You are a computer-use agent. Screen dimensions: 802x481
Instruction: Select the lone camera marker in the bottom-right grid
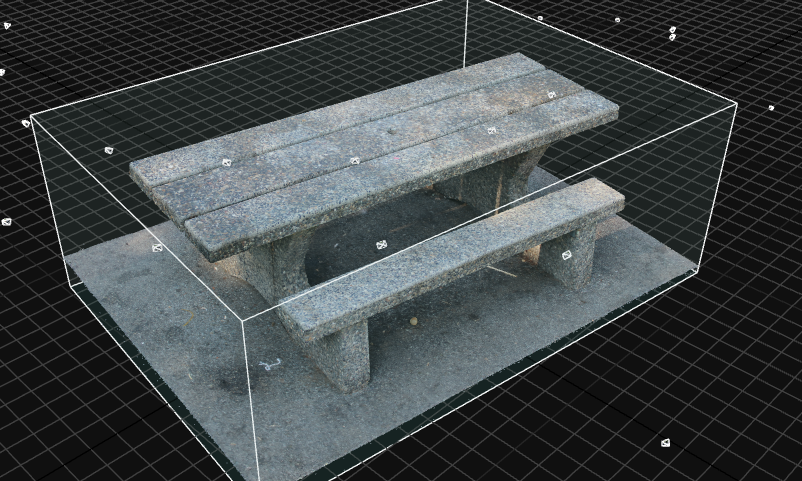665,443
